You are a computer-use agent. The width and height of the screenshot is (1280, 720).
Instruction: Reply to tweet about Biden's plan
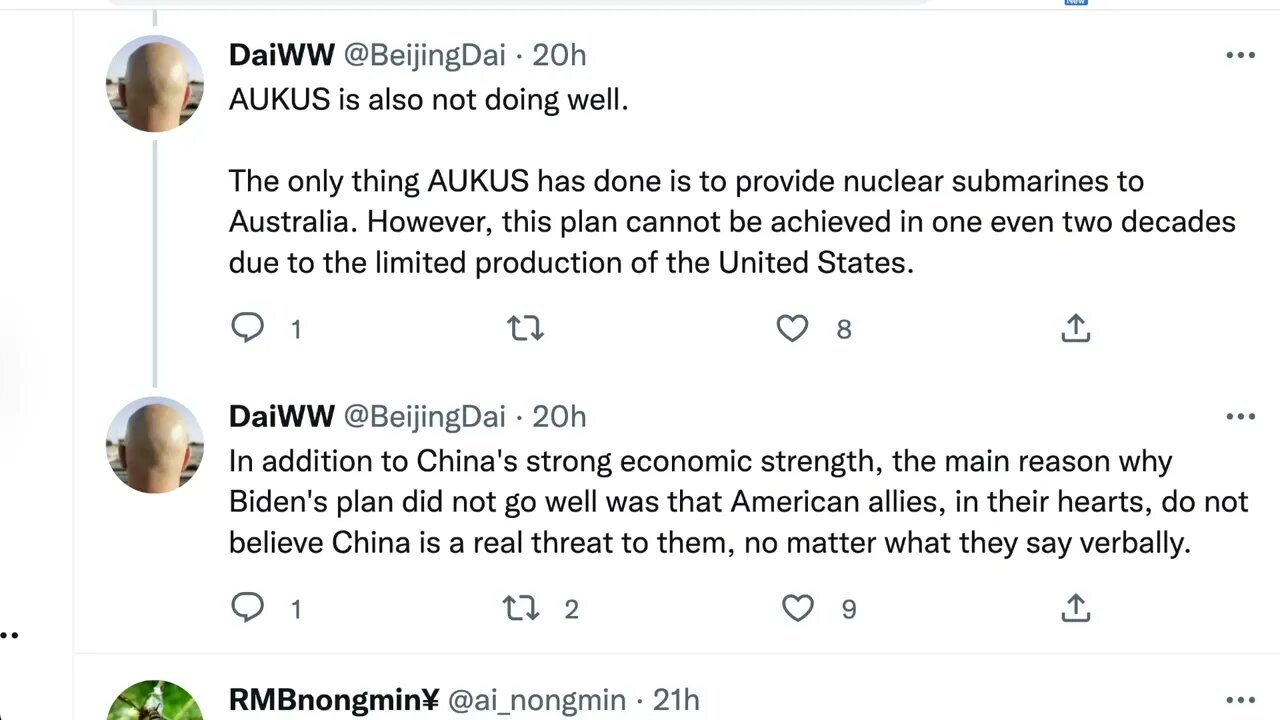(247, 608)
